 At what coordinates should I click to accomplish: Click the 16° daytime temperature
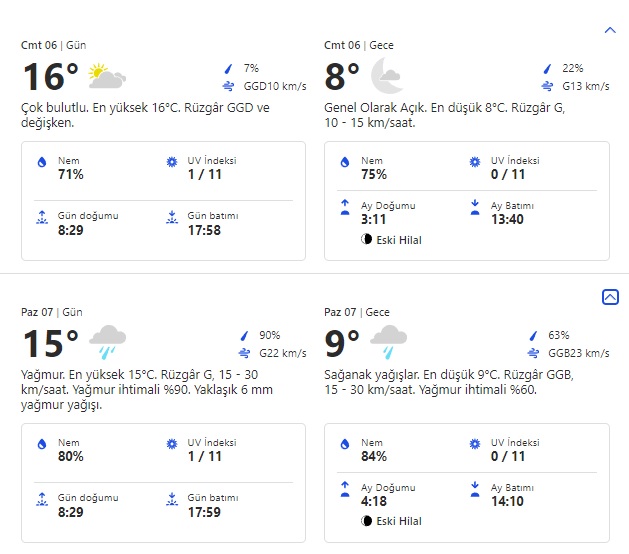click(x=50, y=77)
